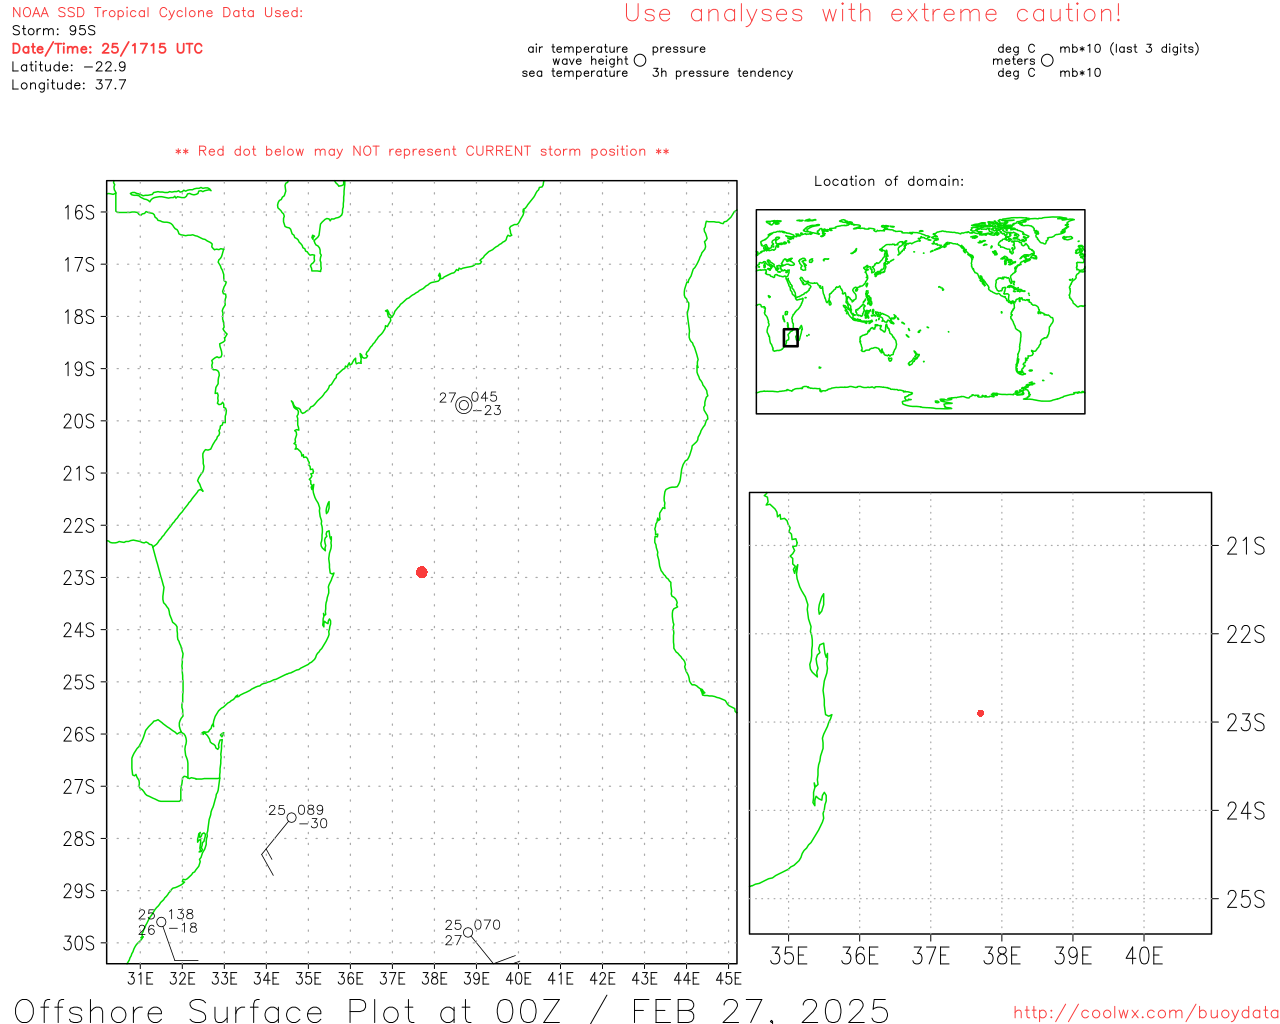Click the '23S' latitude label on main map

79,578
